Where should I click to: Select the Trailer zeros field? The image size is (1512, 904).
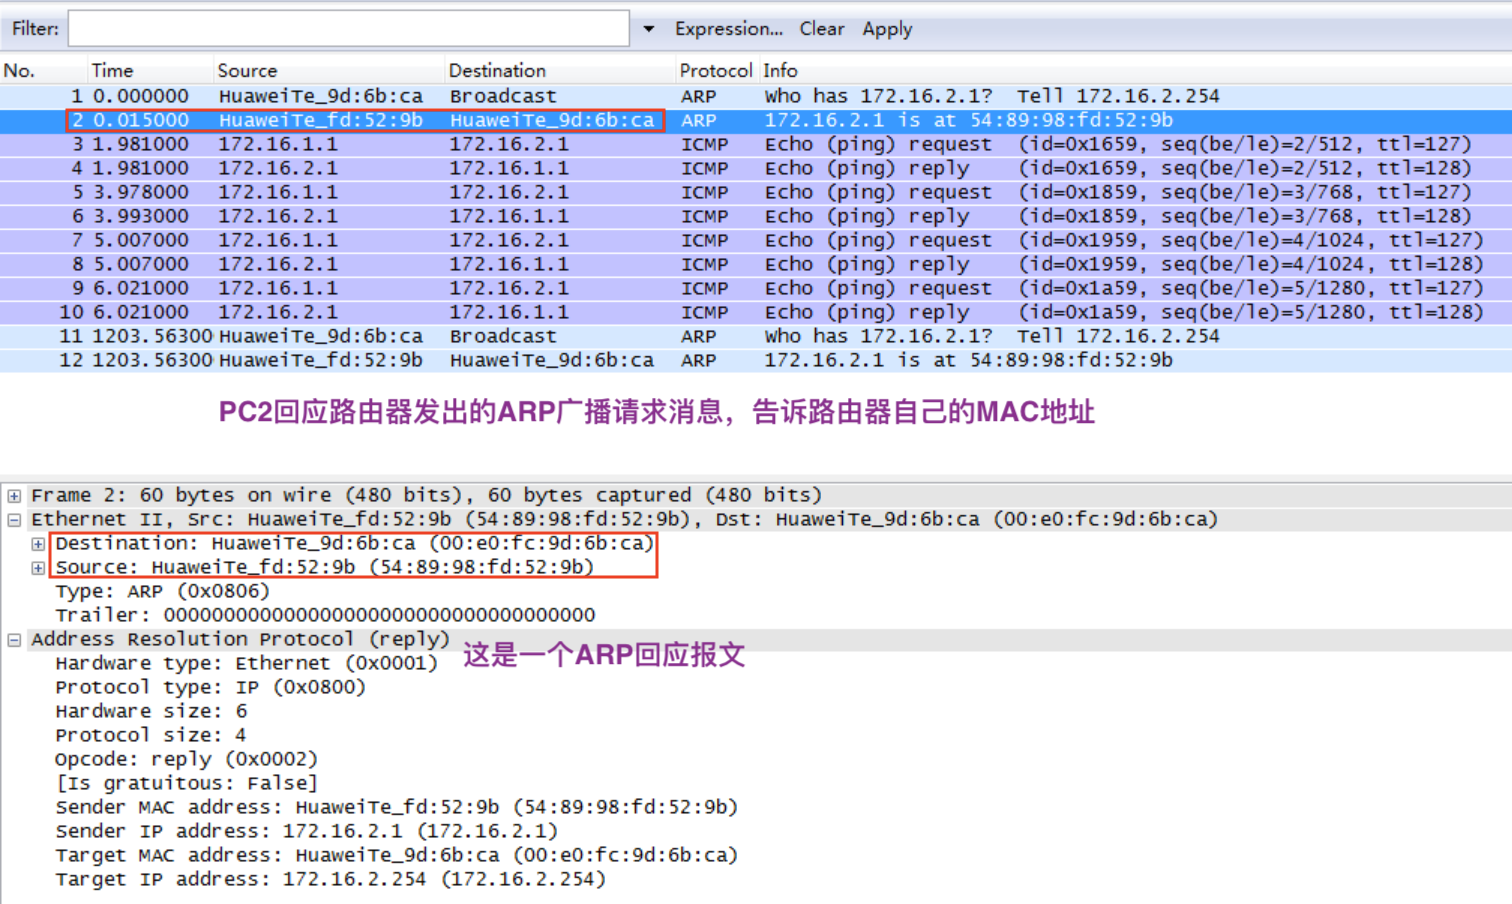325,615
